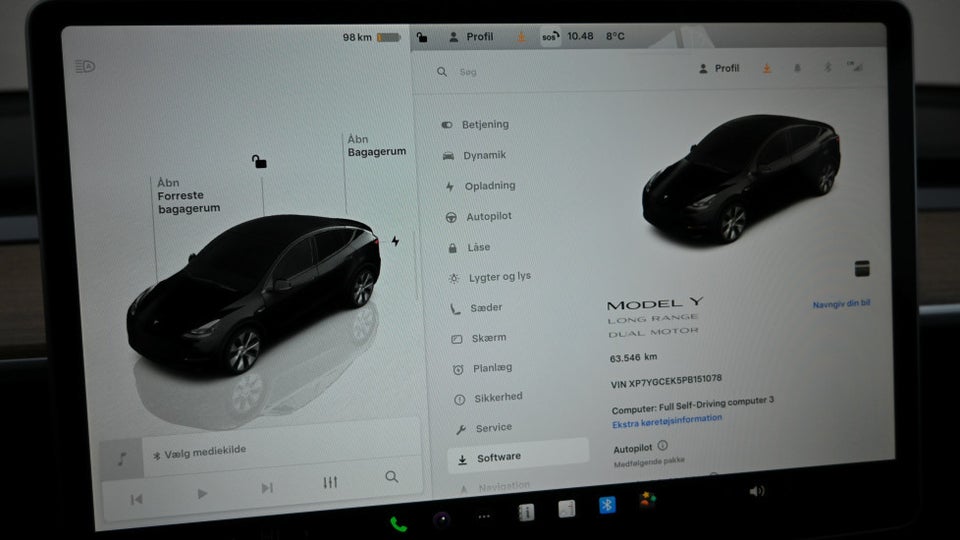Viewport: 960px width, 540px height.
Task: Search media with the magnifier icon
Action: click(392, 476)
